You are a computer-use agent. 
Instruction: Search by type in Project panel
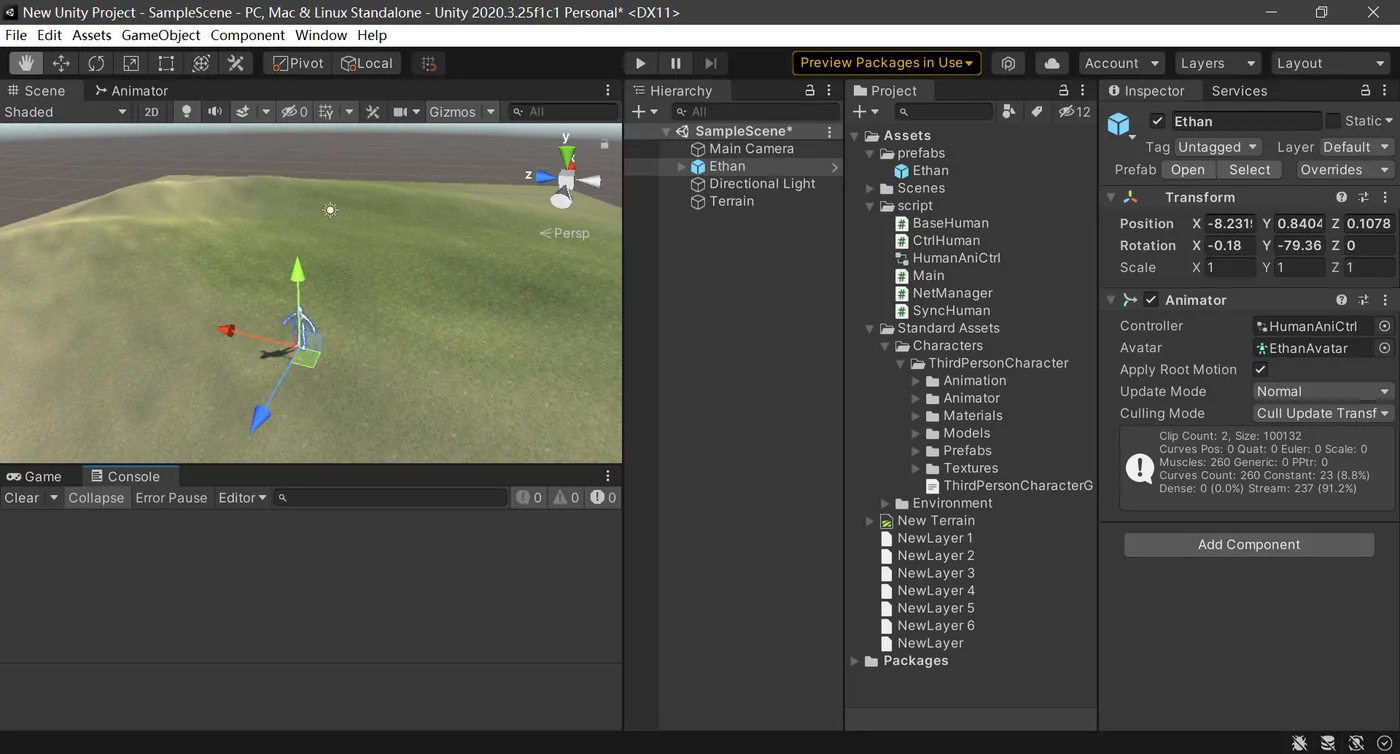[x=1009, y=112]
